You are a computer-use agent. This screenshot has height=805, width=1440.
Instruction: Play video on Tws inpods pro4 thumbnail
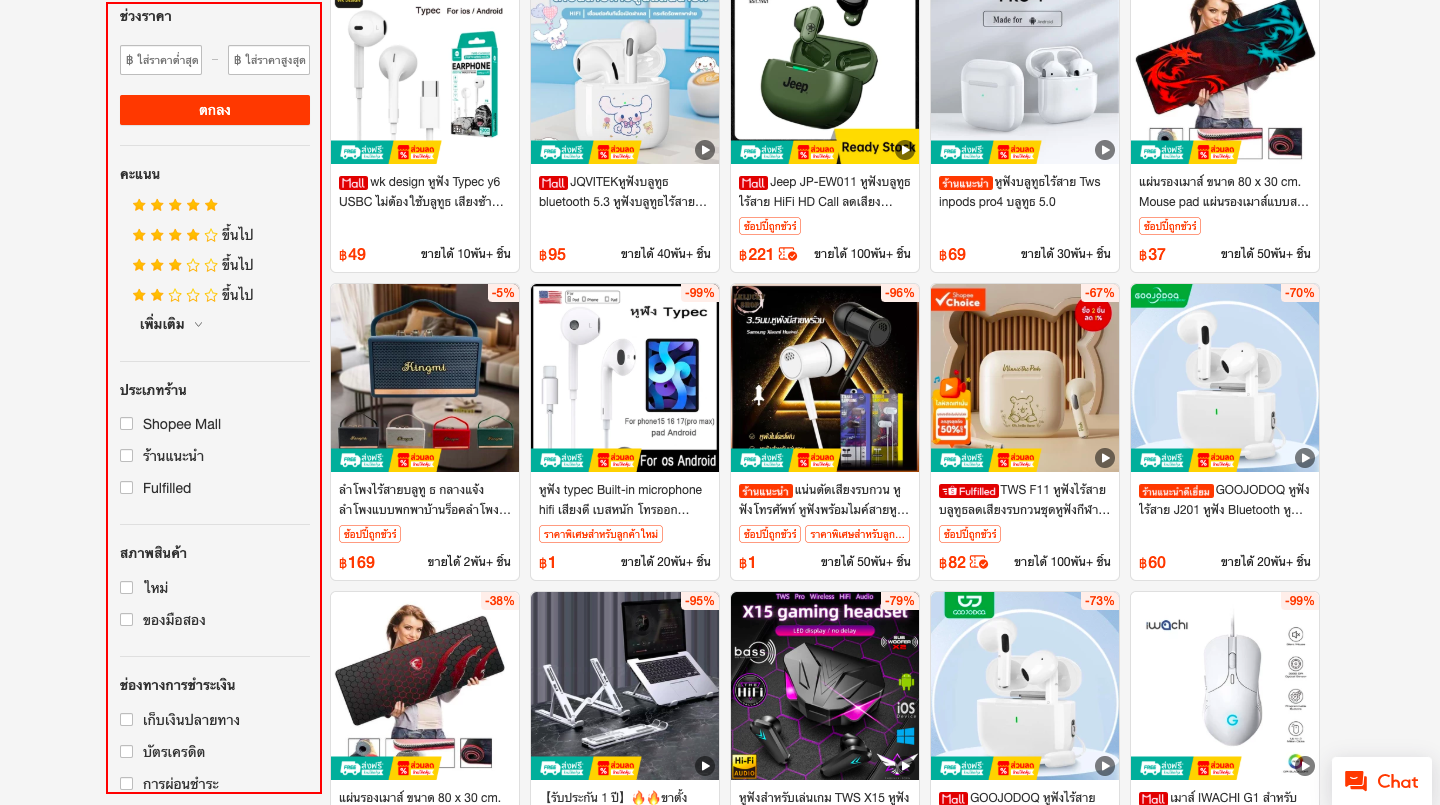[1105, 150]
